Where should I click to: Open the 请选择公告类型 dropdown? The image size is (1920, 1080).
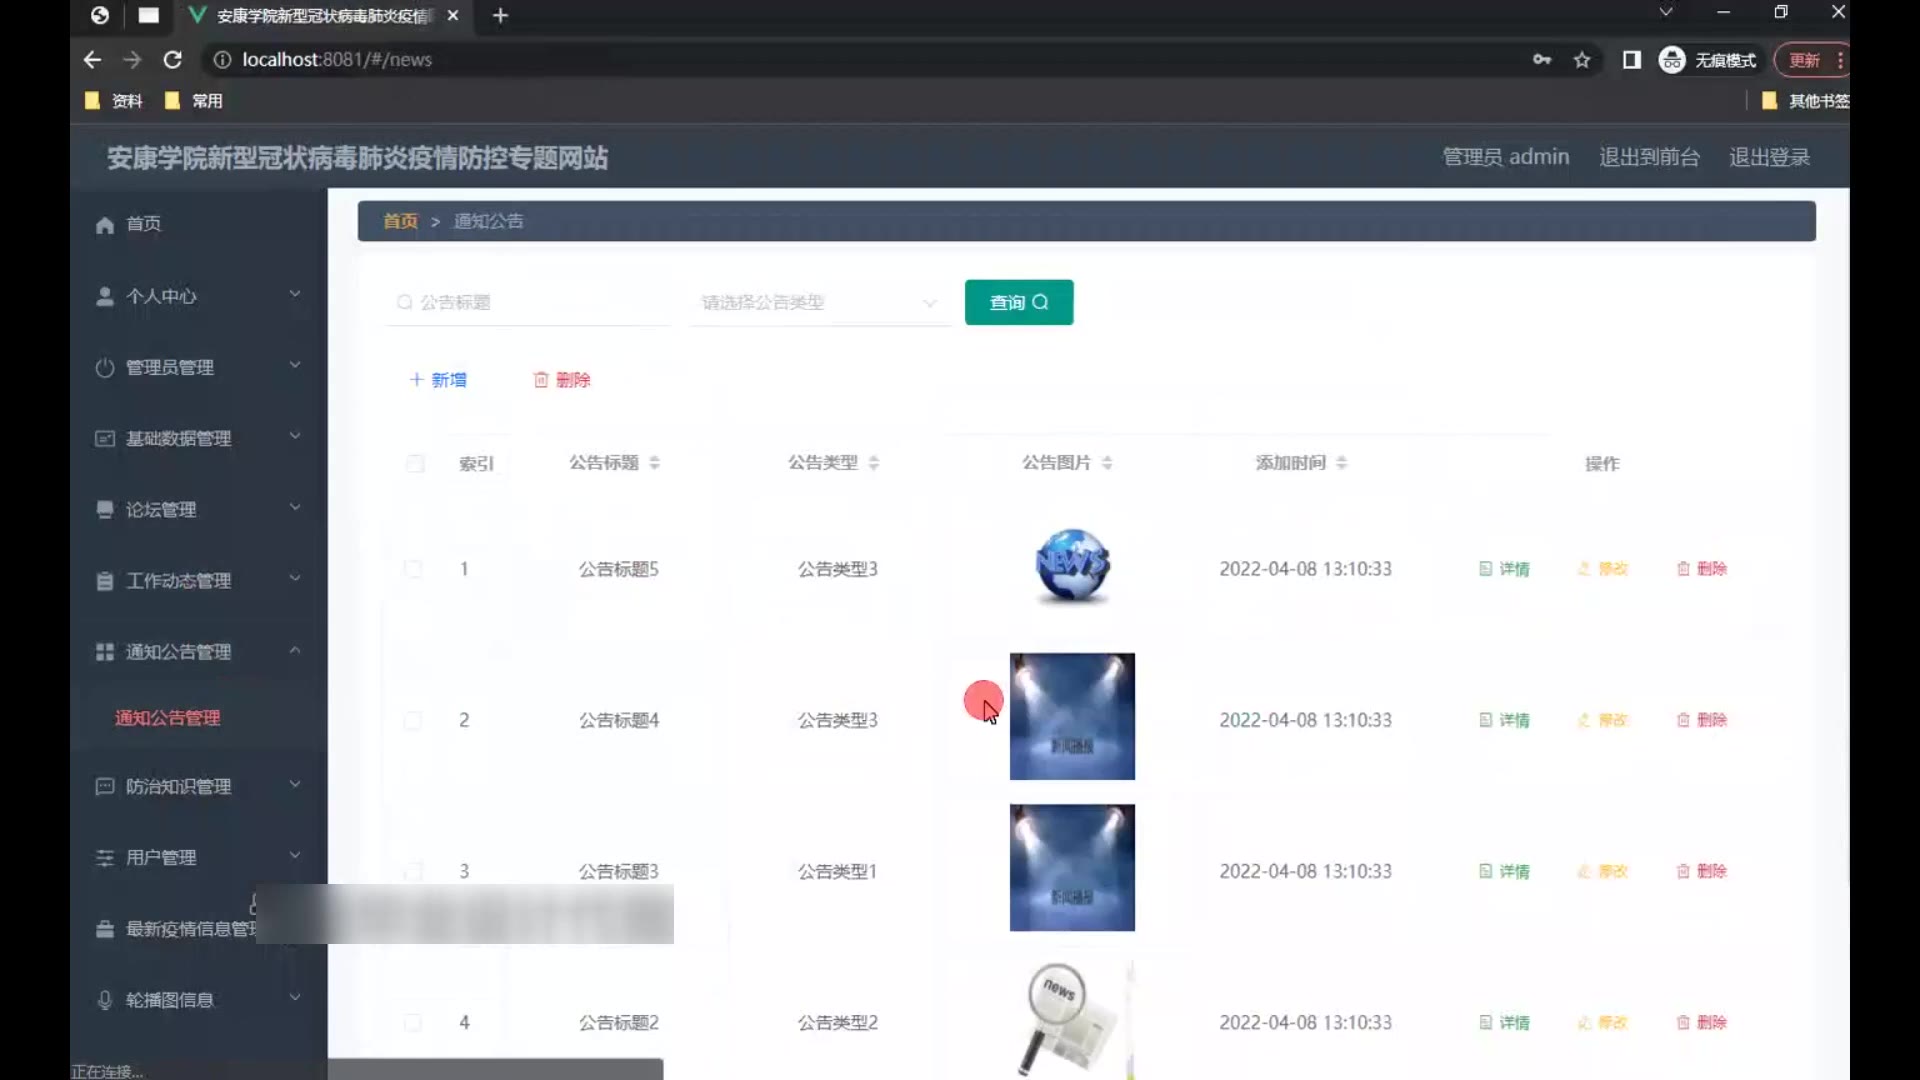pyautogui.click(x=818, y=302)
